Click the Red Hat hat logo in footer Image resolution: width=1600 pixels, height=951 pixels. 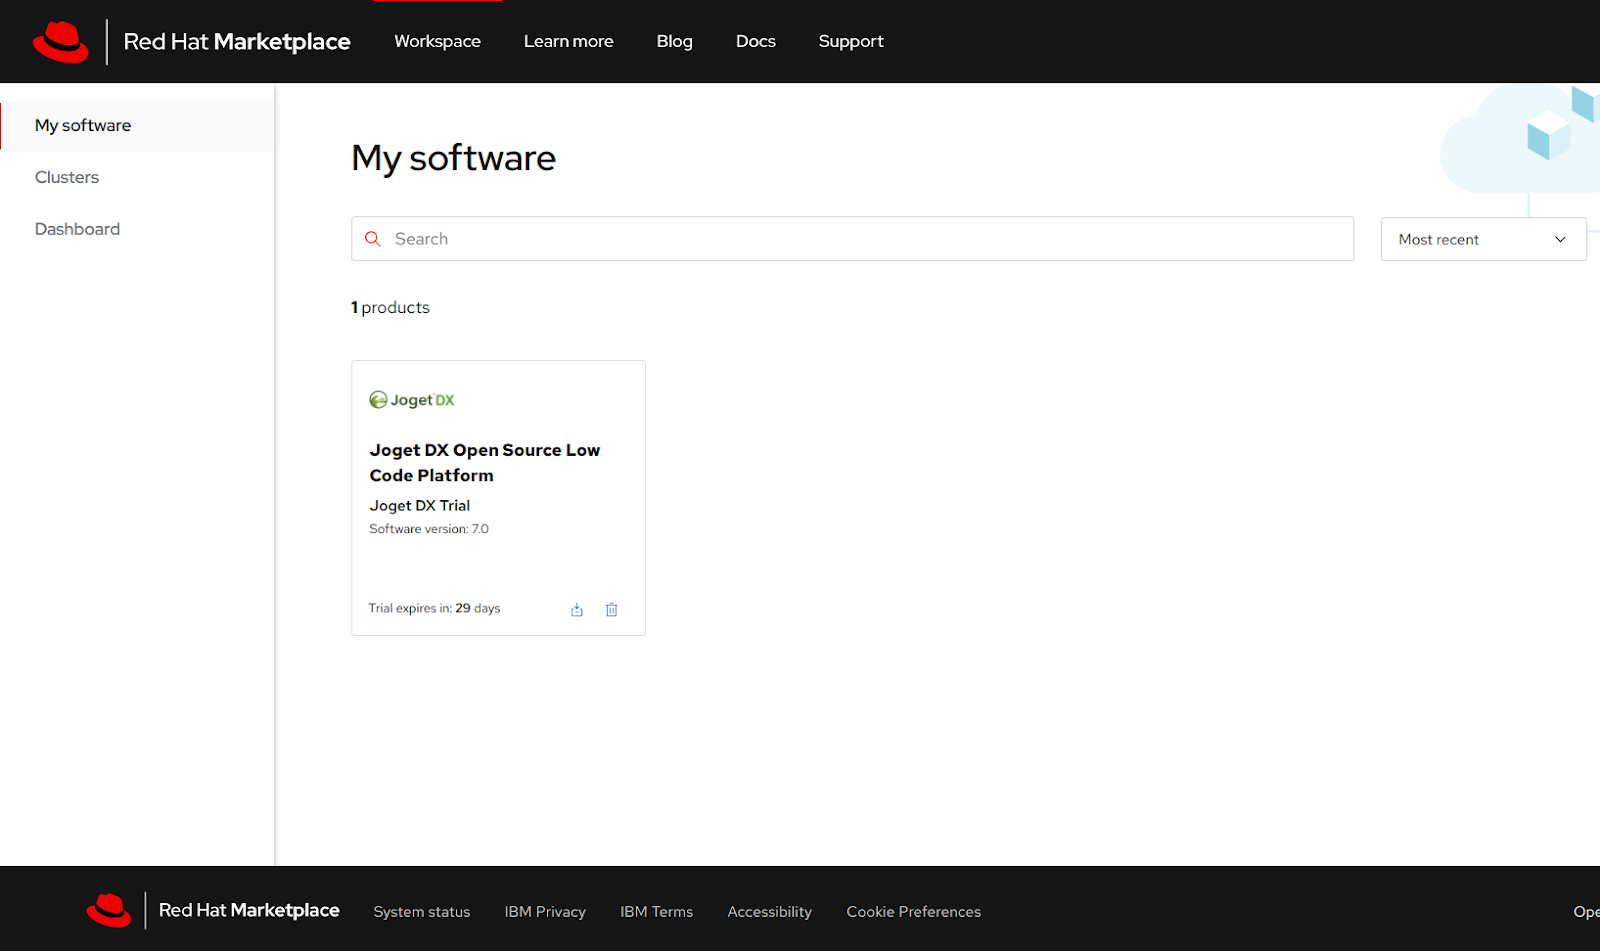[x=109, y=911]
